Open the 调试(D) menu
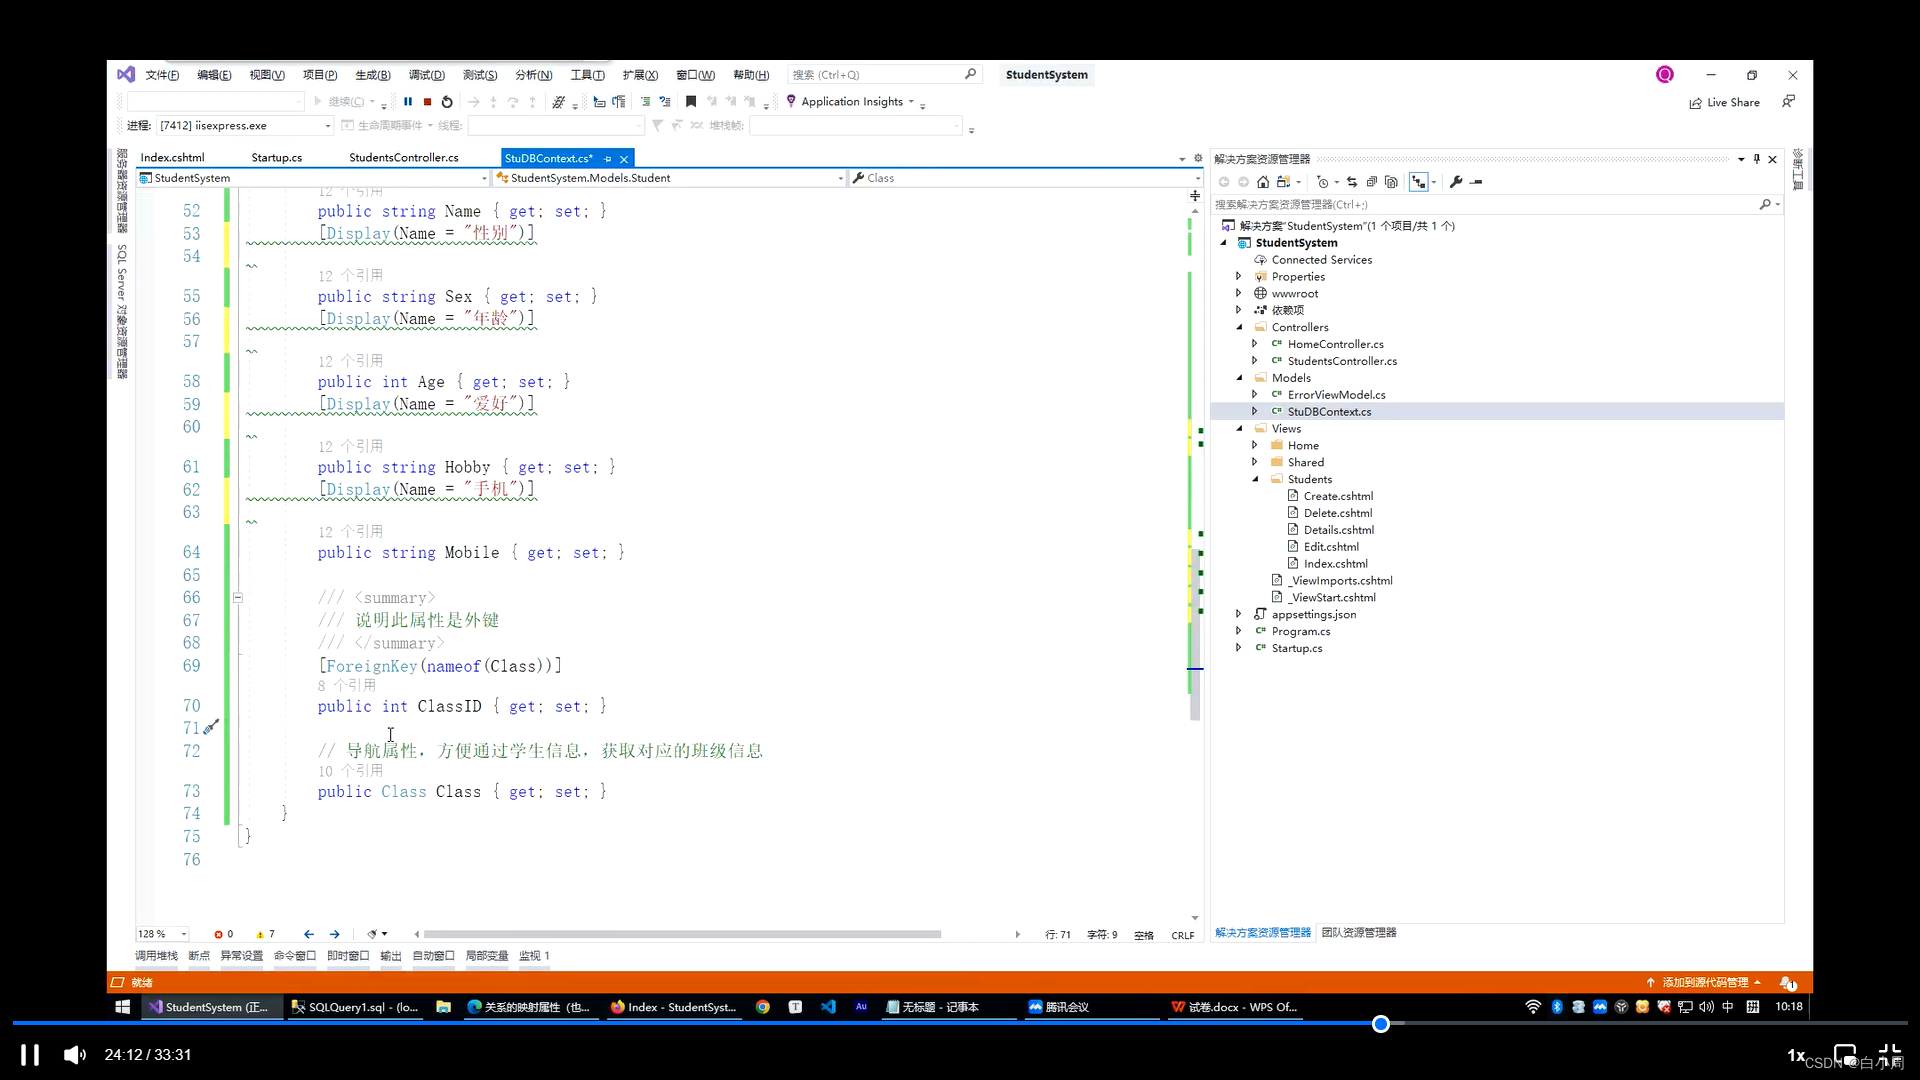This screenshot has width=1920, height=1080. pos(426,75)
